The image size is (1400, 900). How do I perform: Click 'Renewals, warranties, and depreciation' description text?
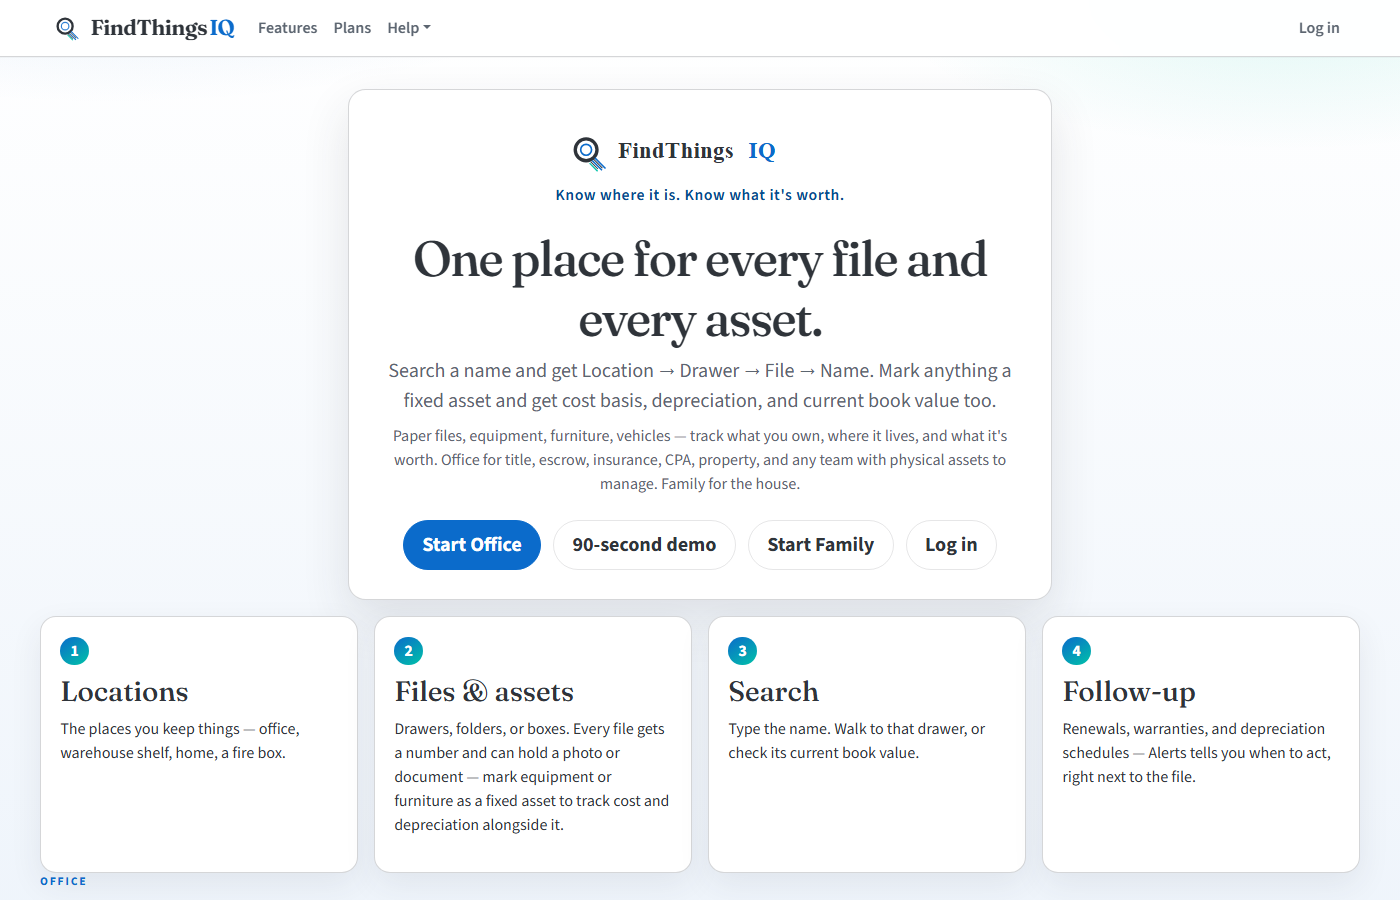pos(1197,753)
